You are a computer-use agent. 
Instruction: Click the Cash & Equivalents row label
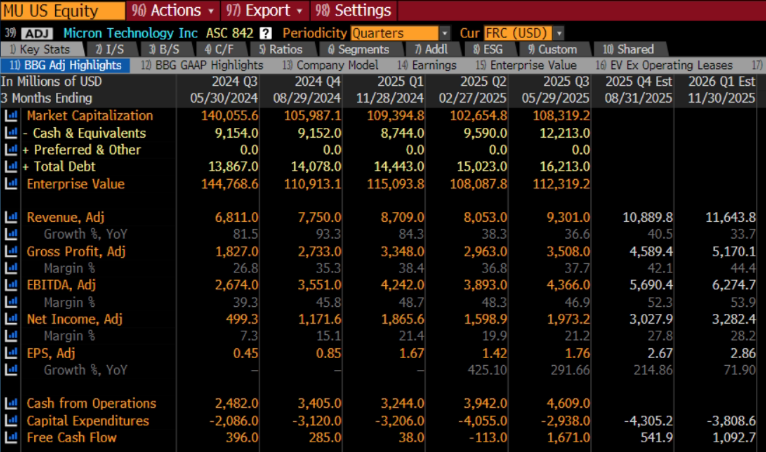(x=87, y=133)
